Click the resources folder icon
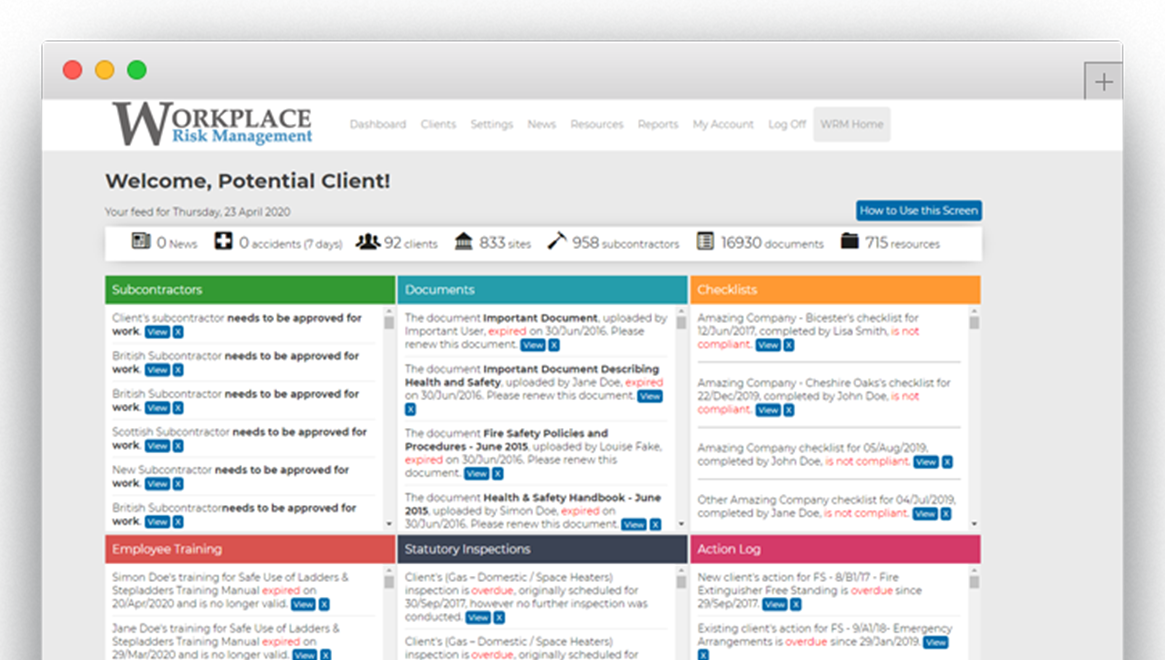The image size is (1165, 660). click(850, 242)
